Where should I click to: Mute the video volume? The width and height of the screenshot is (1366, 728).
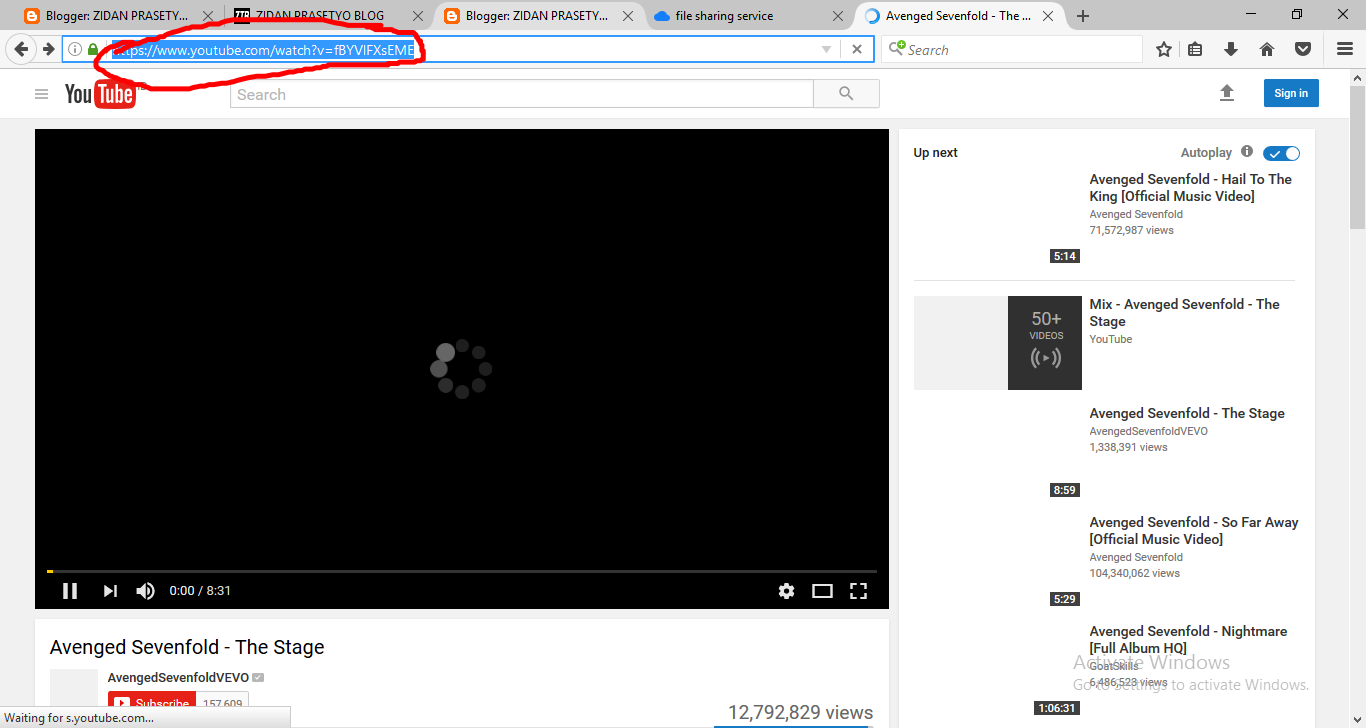(146, 591)
